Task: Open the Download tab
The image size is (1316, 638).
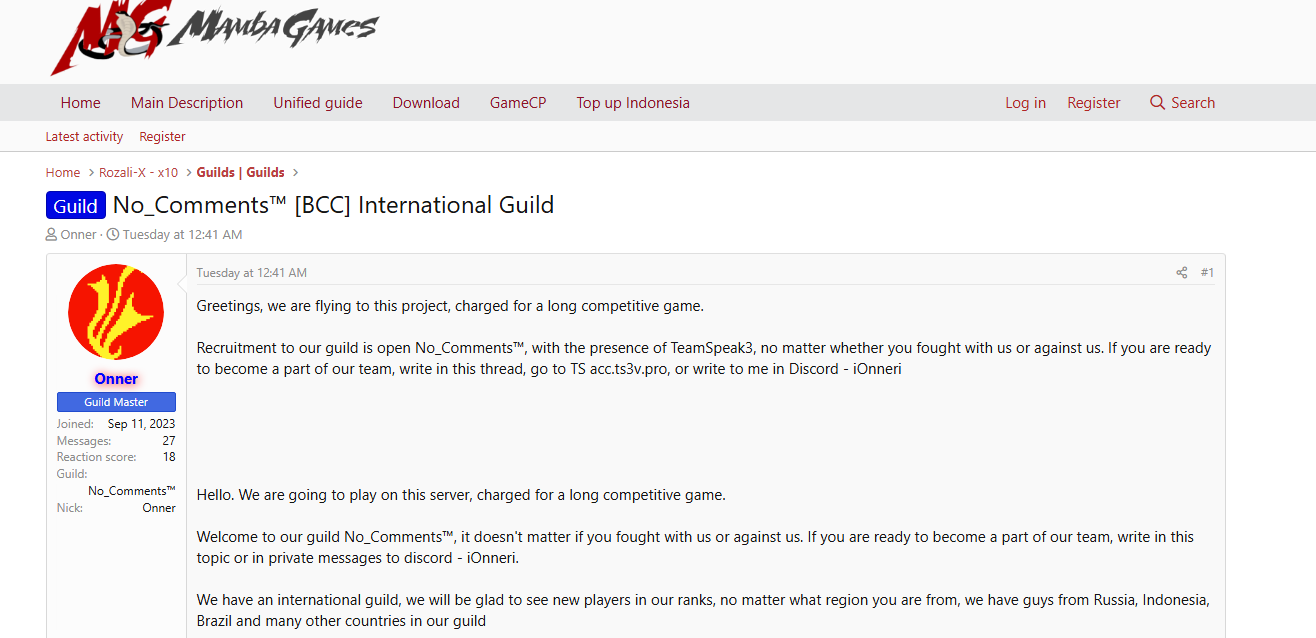Action: [x=426, y=103]
